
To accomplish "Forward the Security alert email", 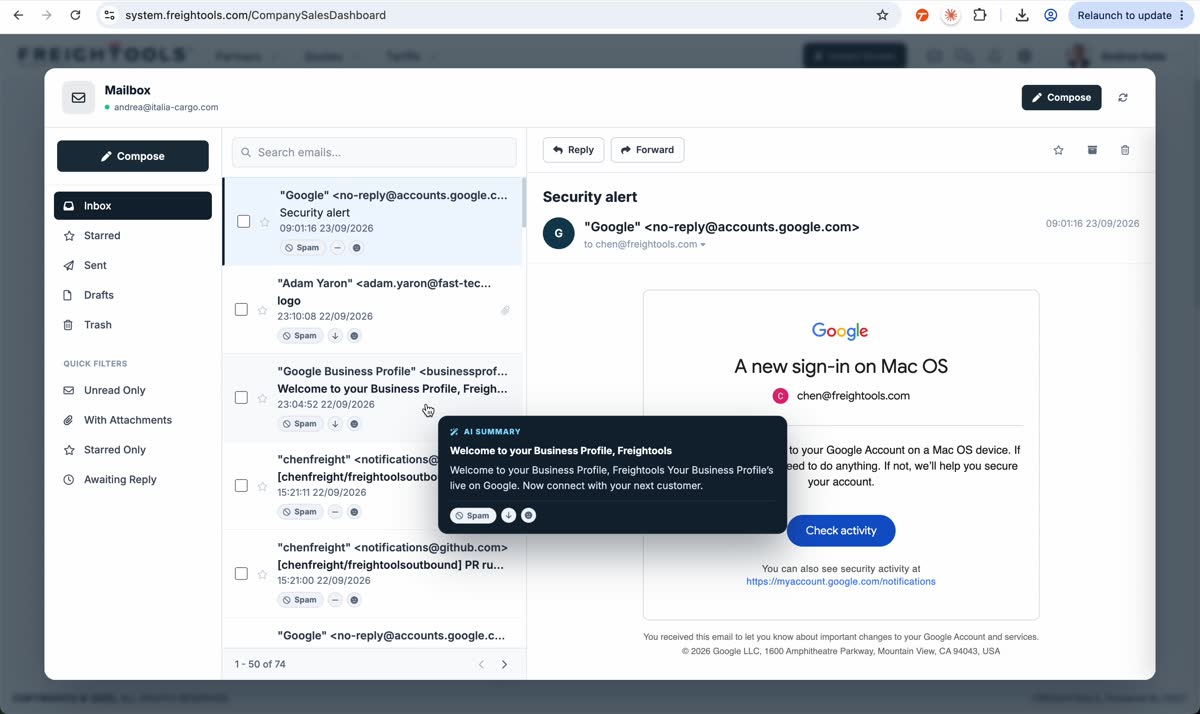I will (648, 150).
